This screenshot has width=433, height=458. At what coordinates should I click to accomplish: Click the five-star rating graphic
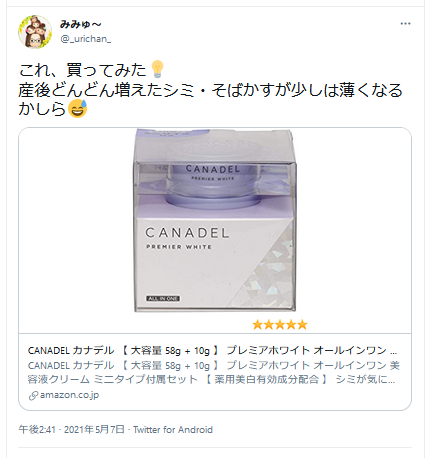(280, 325)
